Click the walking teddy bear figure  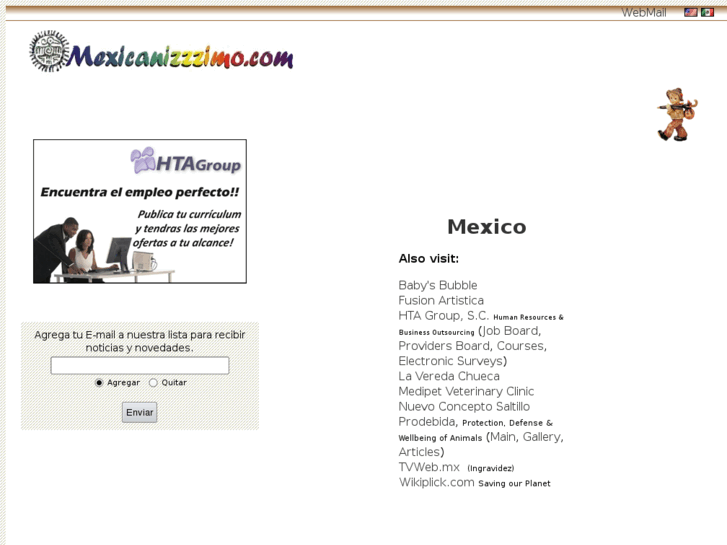pos(677,115)
